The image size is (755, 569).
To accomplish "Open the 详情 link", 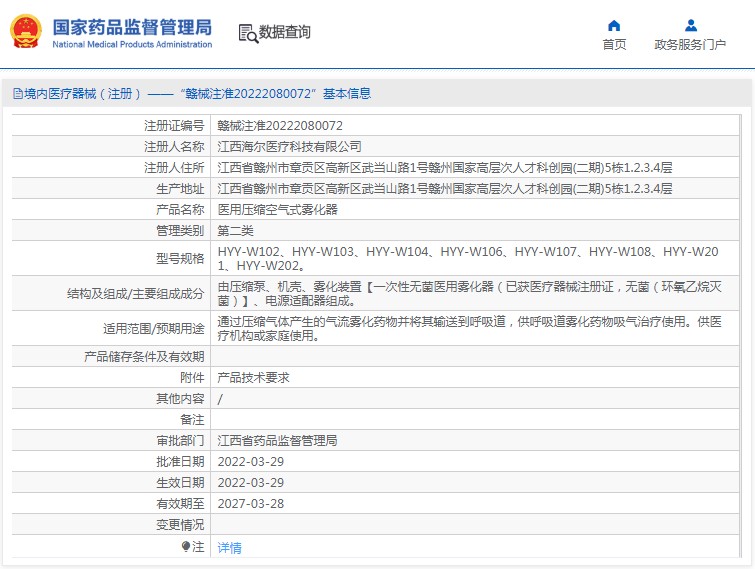I will [229, 547].
